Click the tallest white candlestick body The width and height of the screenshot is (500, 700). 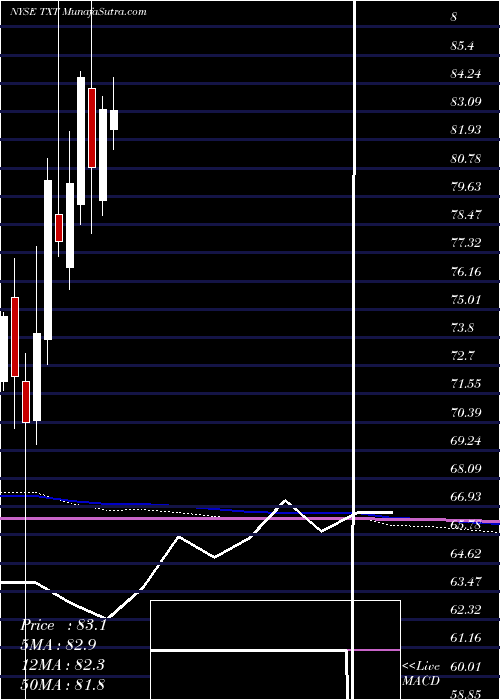(48, 260)
